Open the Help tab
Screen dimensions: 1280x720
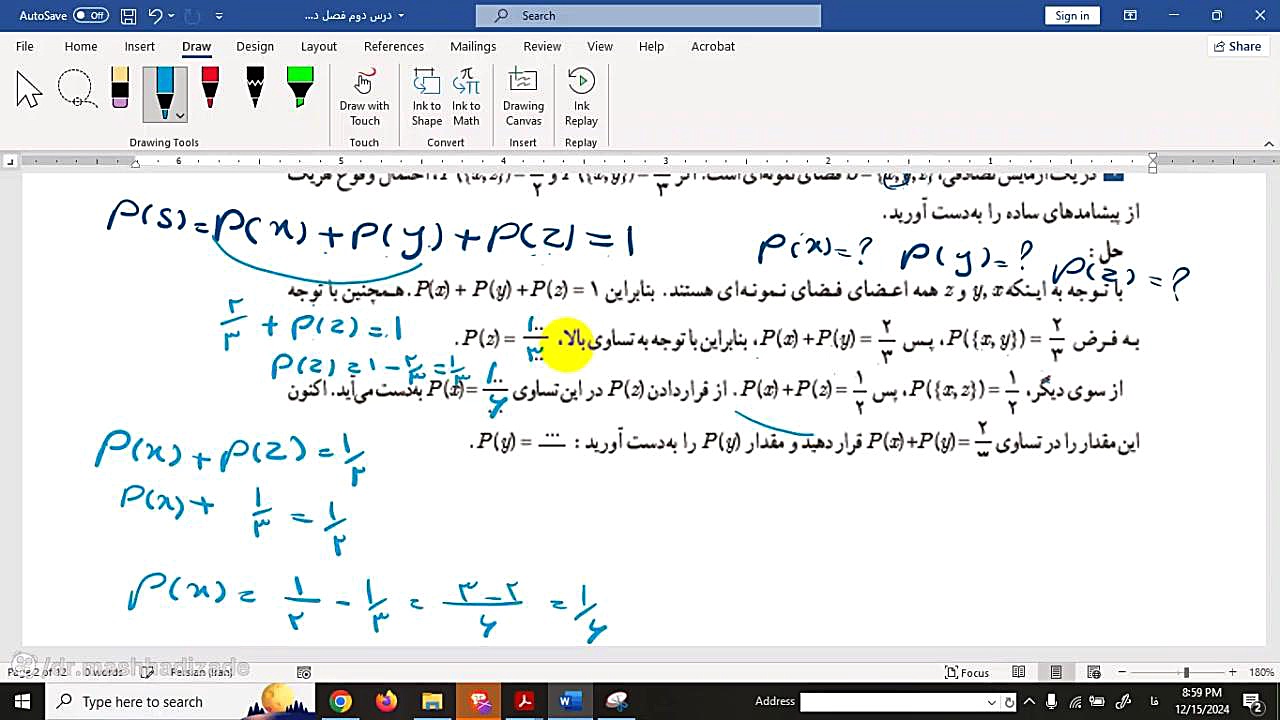[x=651, y=46]
